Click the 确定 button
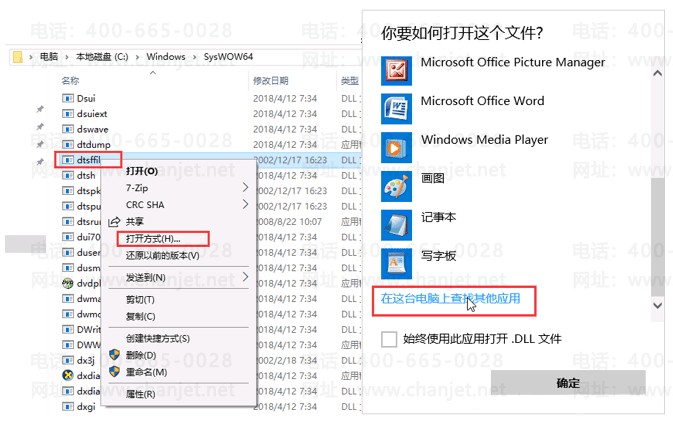The width and height of the screenshot is (673, 421). [x=568, y=383]
